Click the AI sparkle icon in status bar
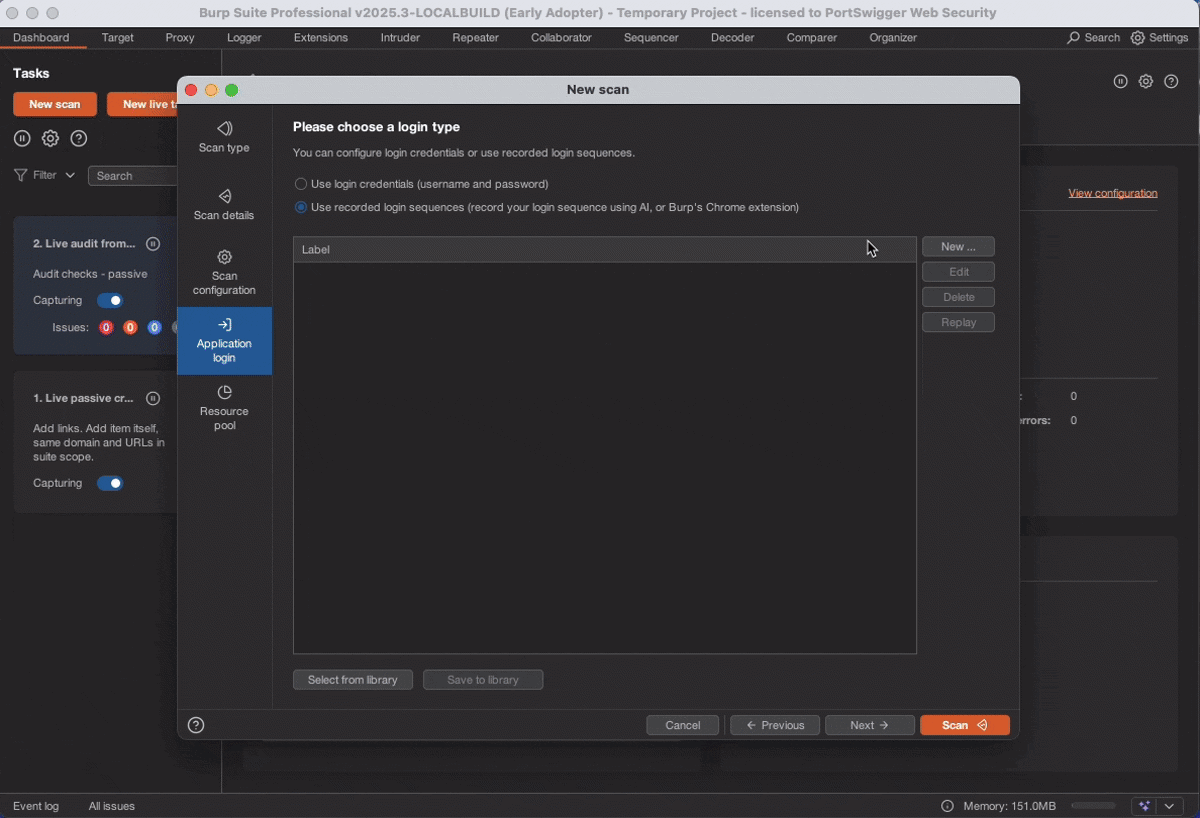Viewport: 1200px width, 818px height. coord(1144,806)
